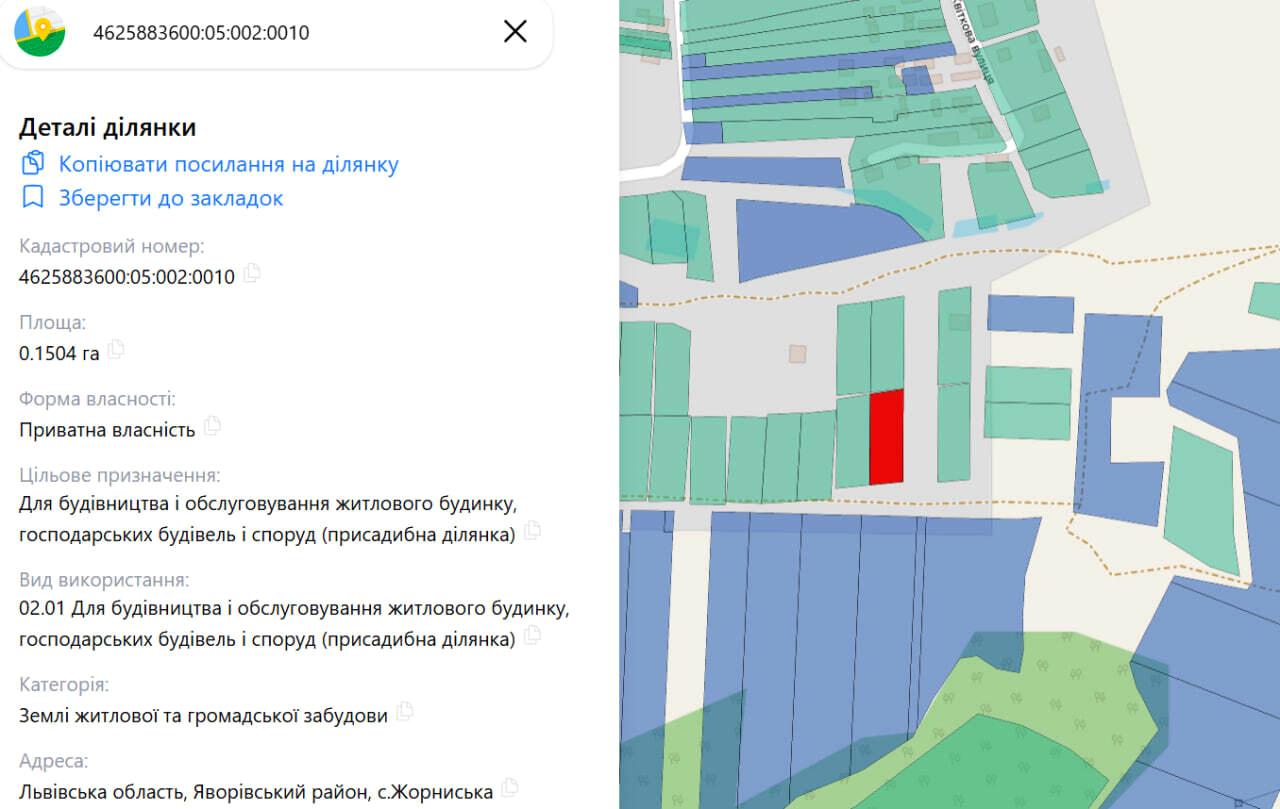Viewport: 1280px width, 809px height.
Task: Copy Приватна власність with its copy icon
Action: click(212, 426)
